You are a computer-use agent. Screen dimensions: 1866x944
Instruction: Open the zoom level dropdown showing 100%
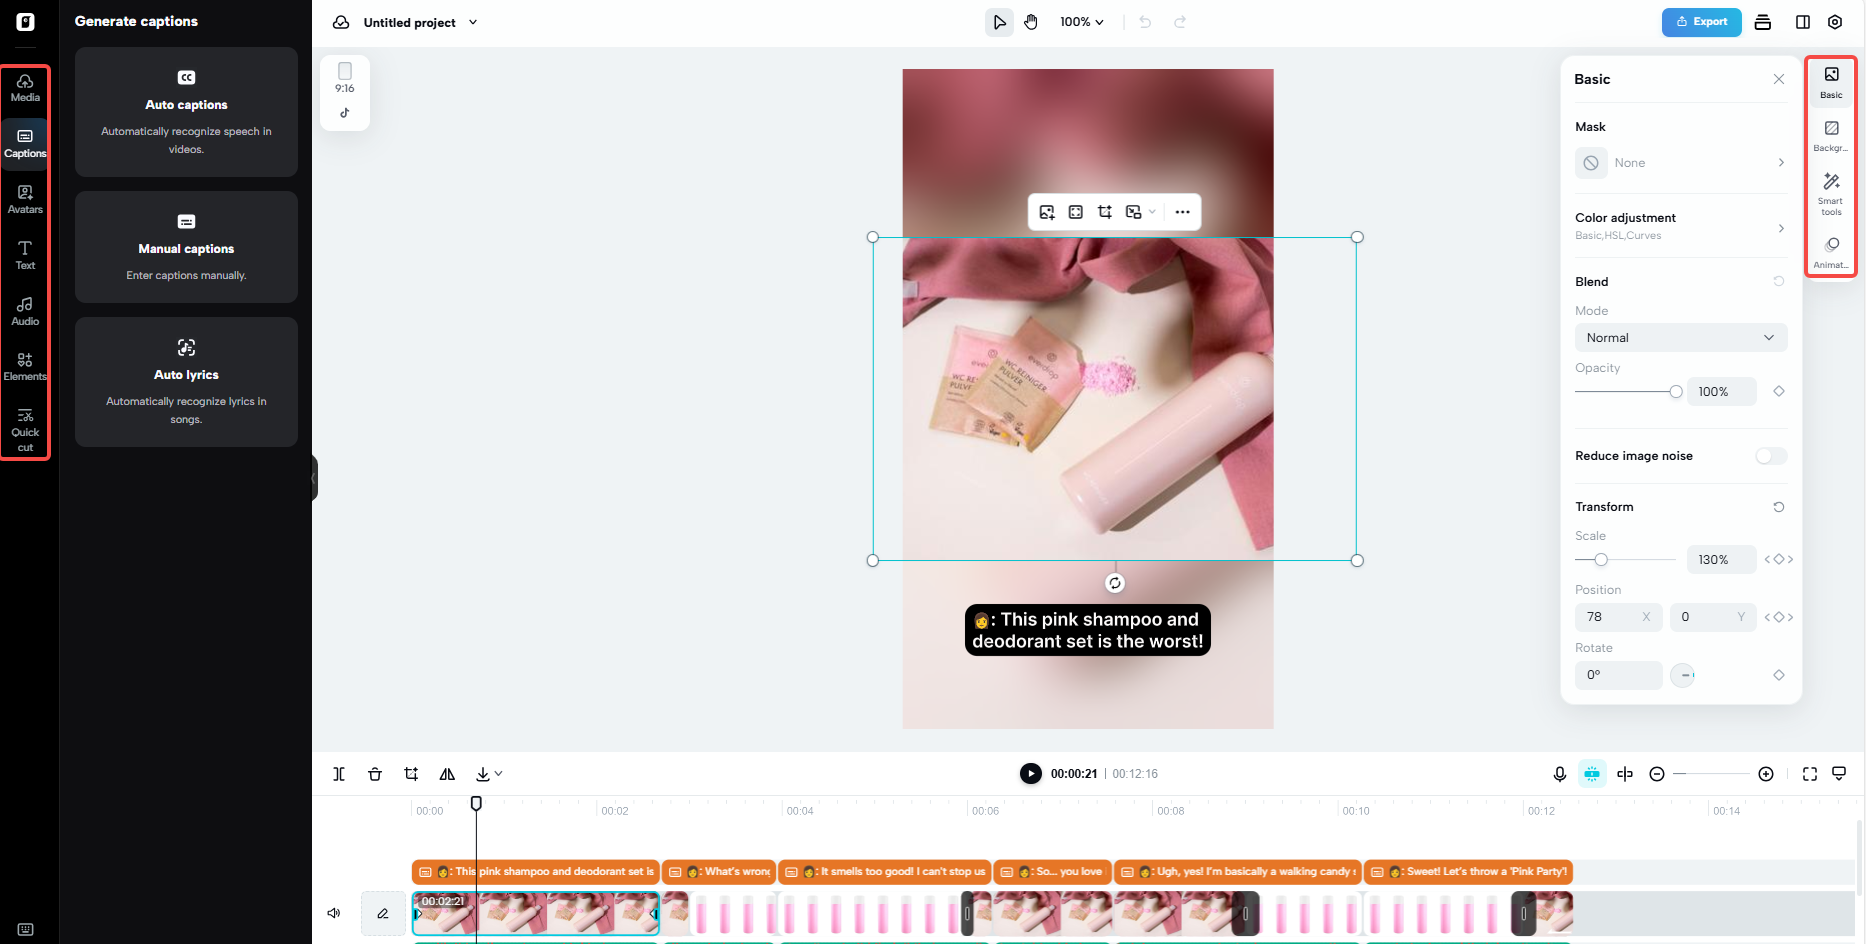1081,21
